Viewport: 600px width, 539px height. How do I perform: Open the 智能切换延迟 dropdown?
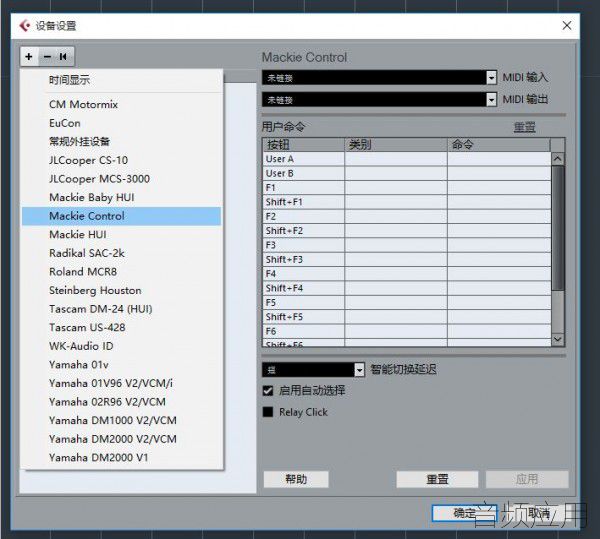[x=359, y=370]
